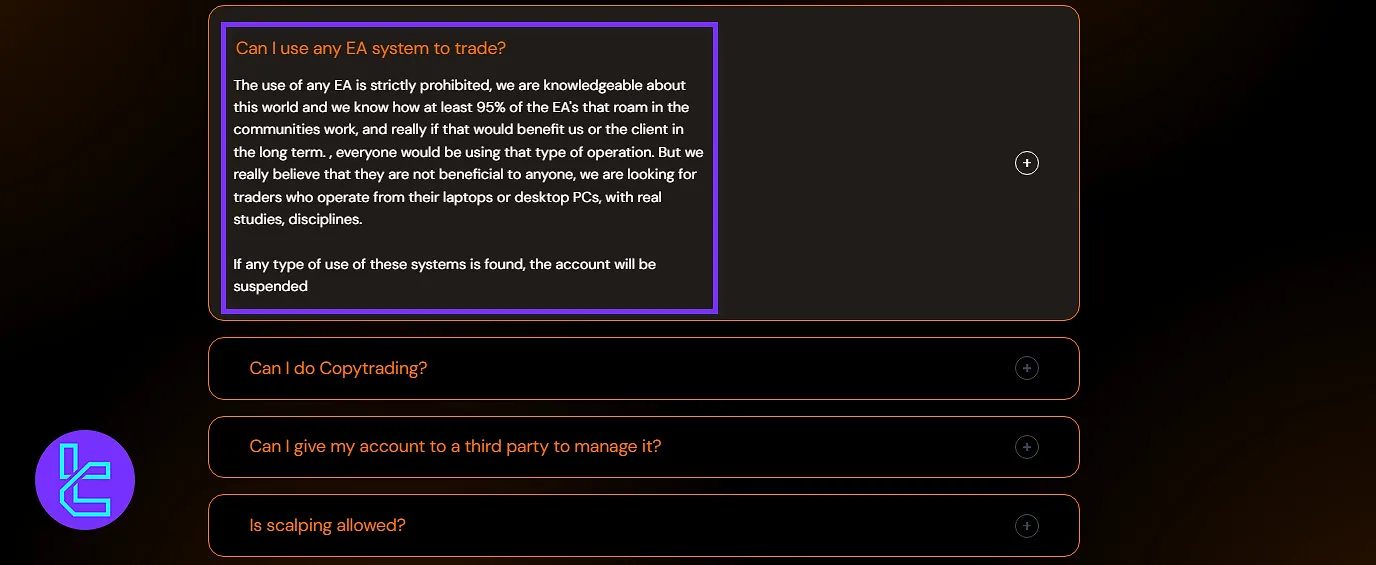1376x565 pixels.
Task: Click the words "studies, disciplines." in the answer
Action: click(x=297, y=219)
